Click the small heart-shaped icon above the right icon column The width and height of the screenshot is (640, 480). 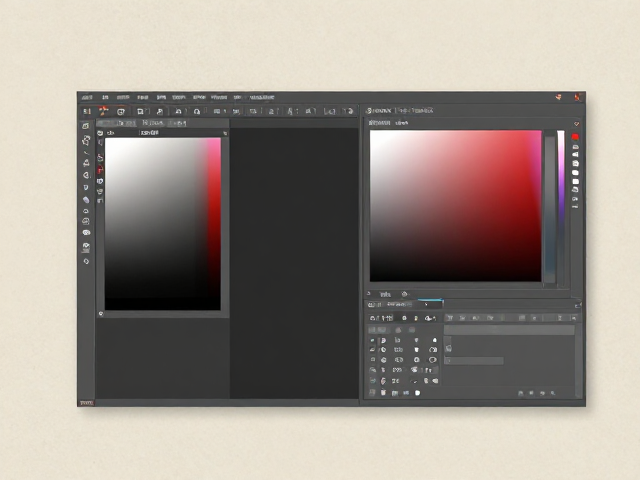point(576,124)
